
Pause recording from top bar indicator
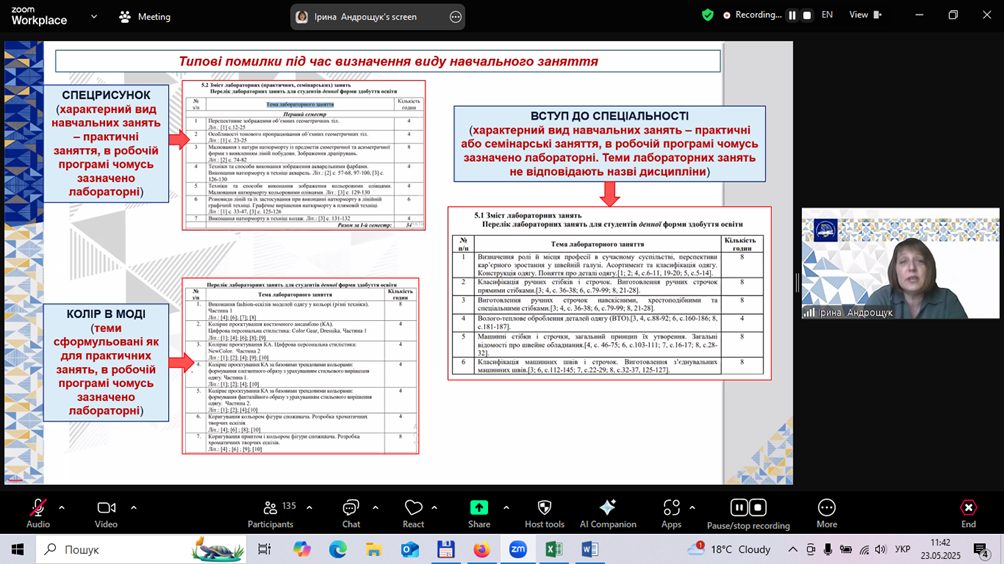[792, 15]
